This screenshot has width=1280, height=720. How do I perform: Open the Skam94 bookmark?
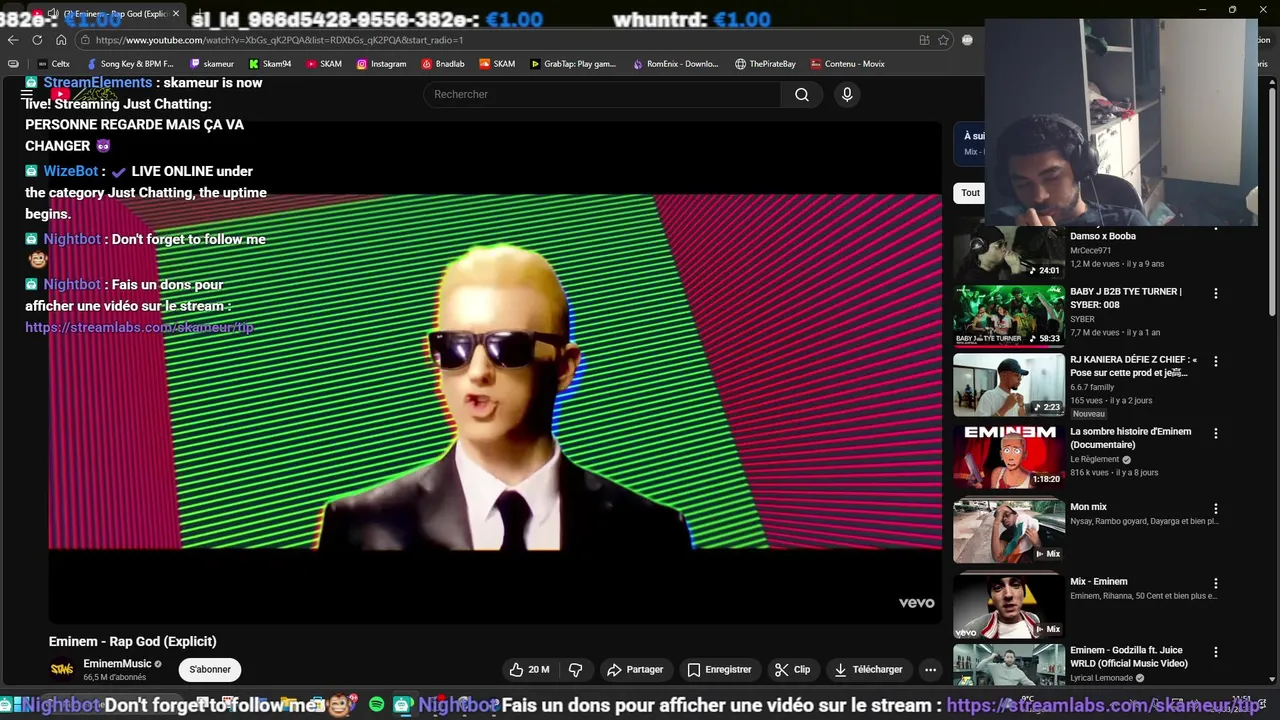[270, 64]
